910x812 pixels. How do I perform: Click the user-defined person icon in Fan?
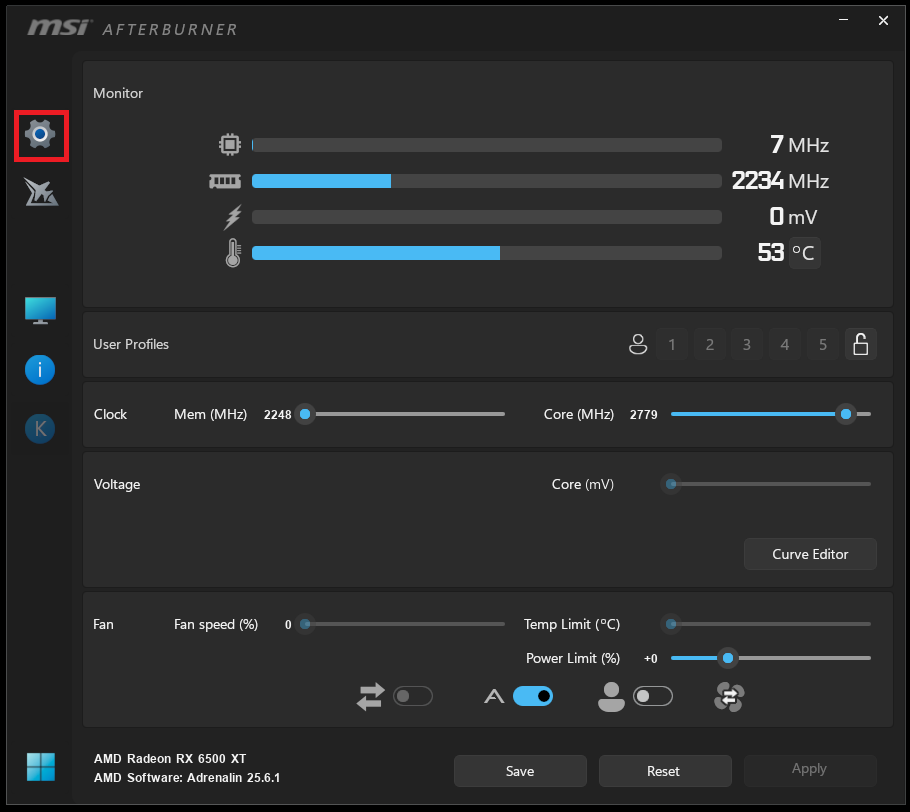[611, 696]
